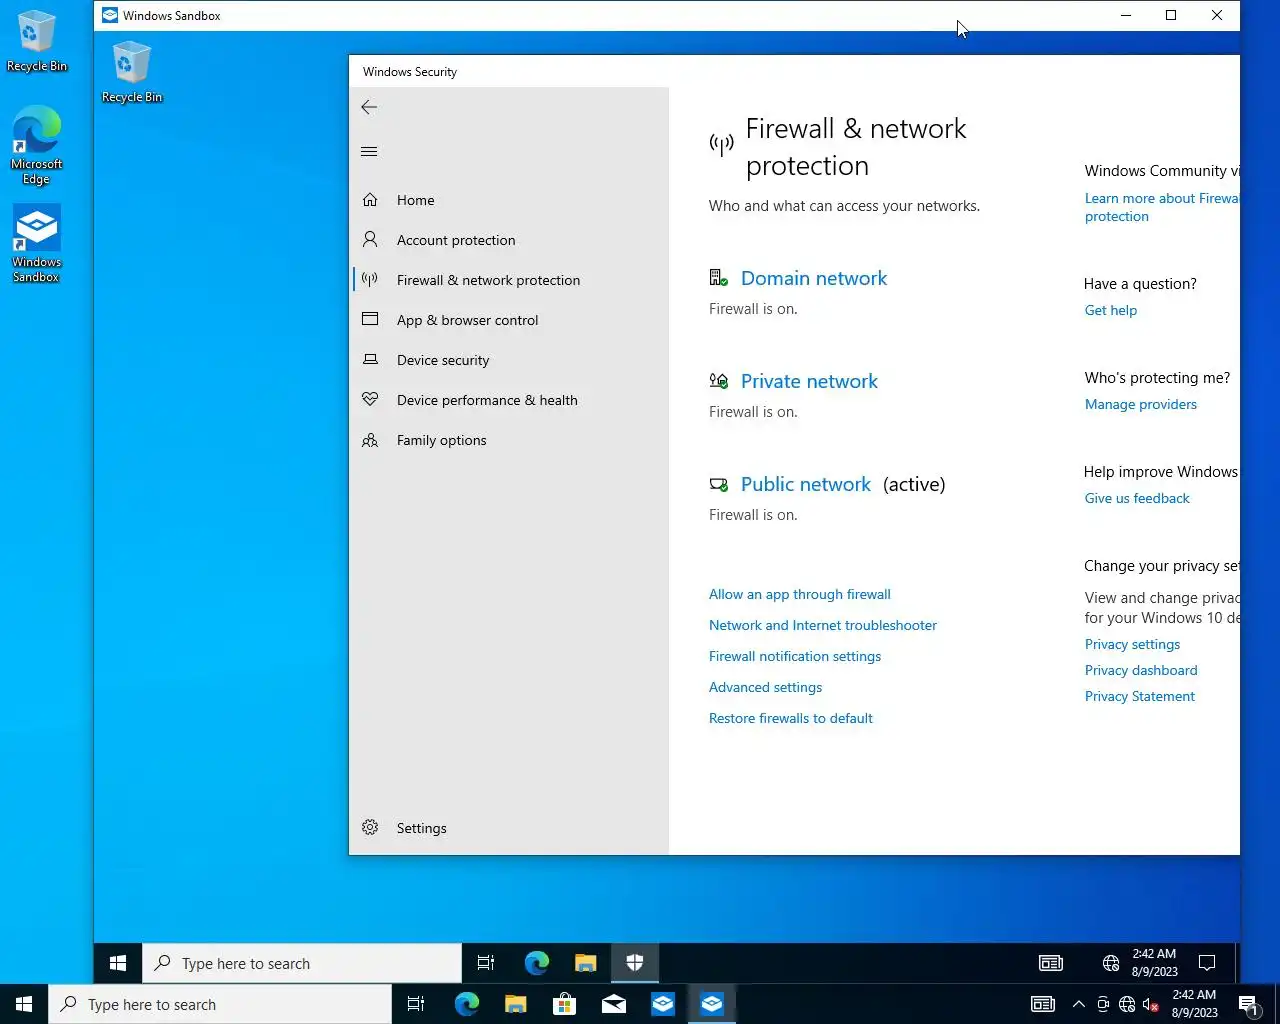Click the sandbox taskbar clock 2:42 AM

pos(1154,963)
